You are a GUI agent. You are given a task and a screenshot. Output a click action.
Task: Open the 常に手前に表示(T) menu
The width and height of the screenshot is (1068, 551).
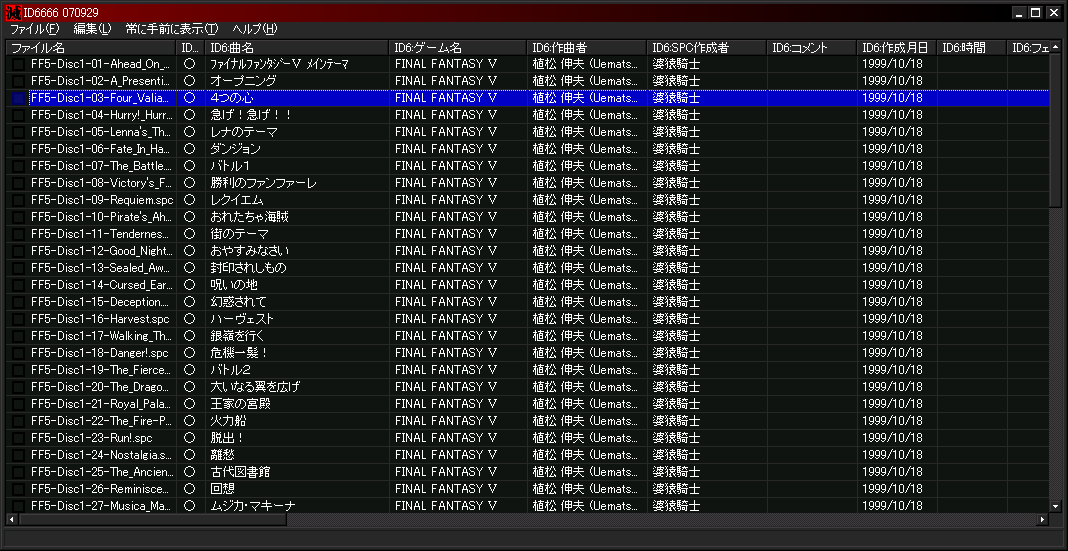[x=172, y=29]
